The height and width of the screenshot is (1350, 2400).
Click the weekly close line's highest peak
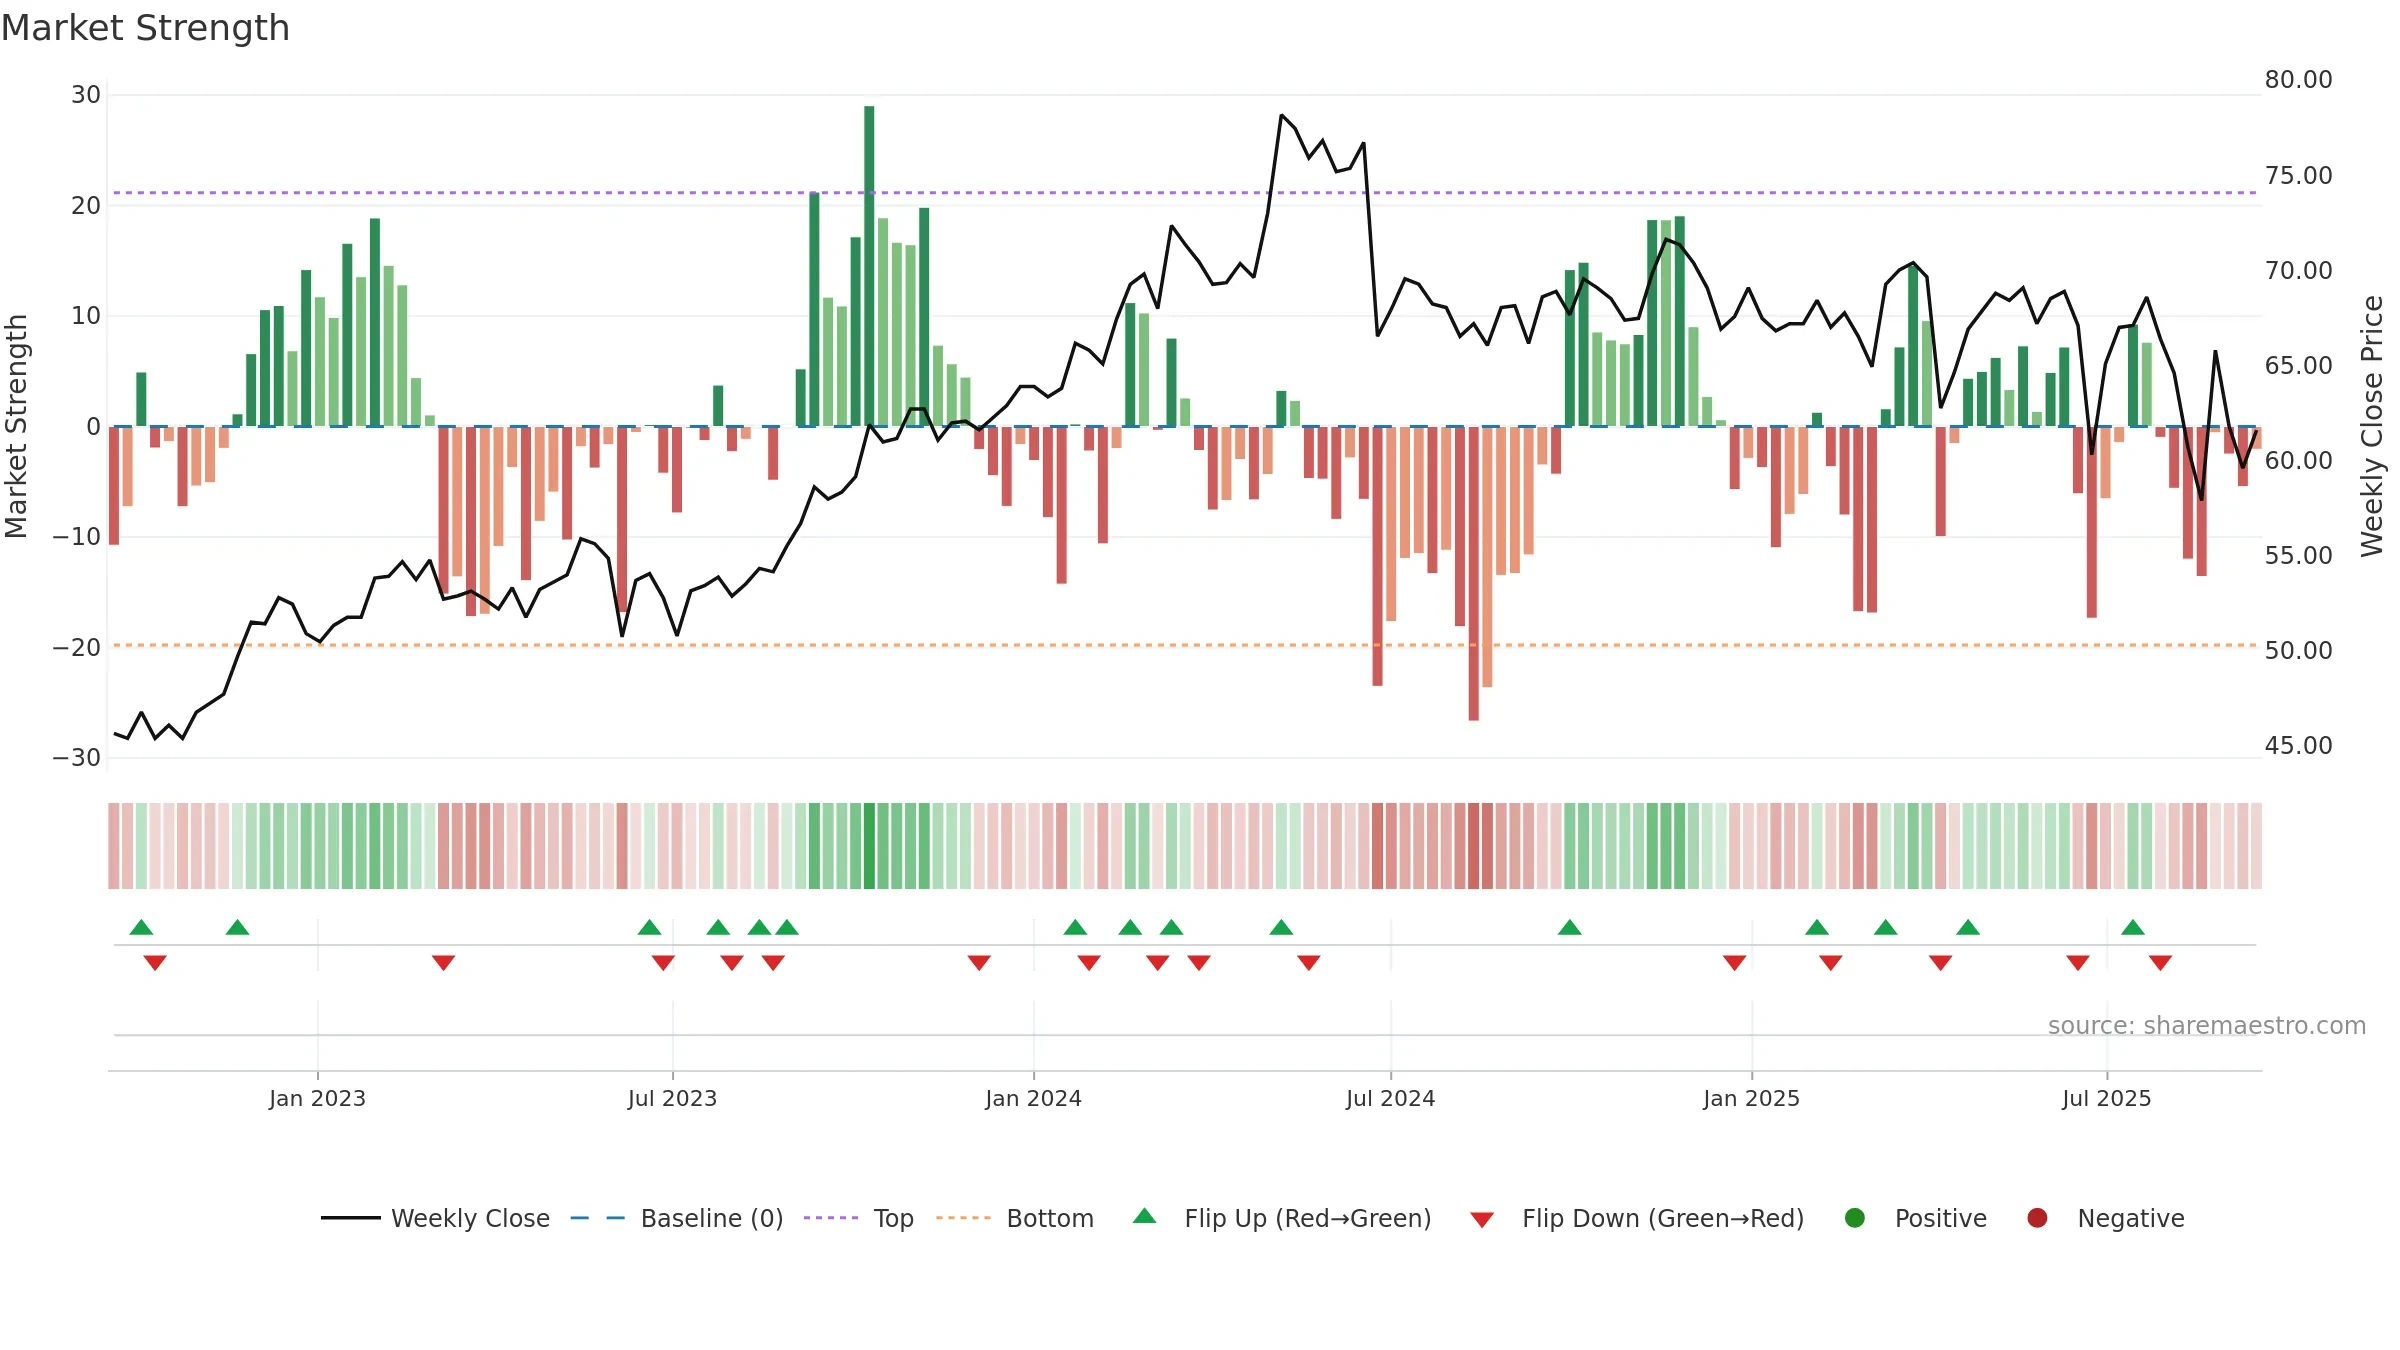[1281, 116]
